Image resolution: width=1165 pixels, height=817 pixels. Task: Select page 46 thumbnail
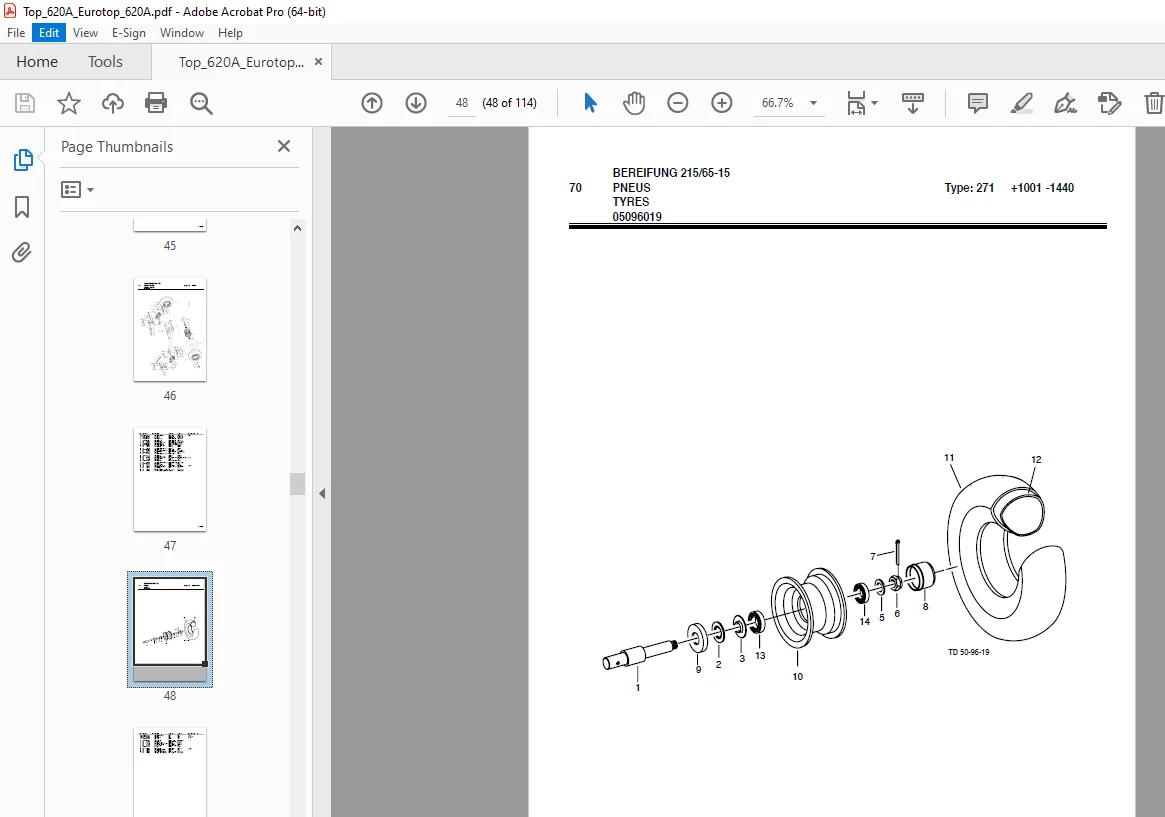pyautogui.click(x=170, y=330)
